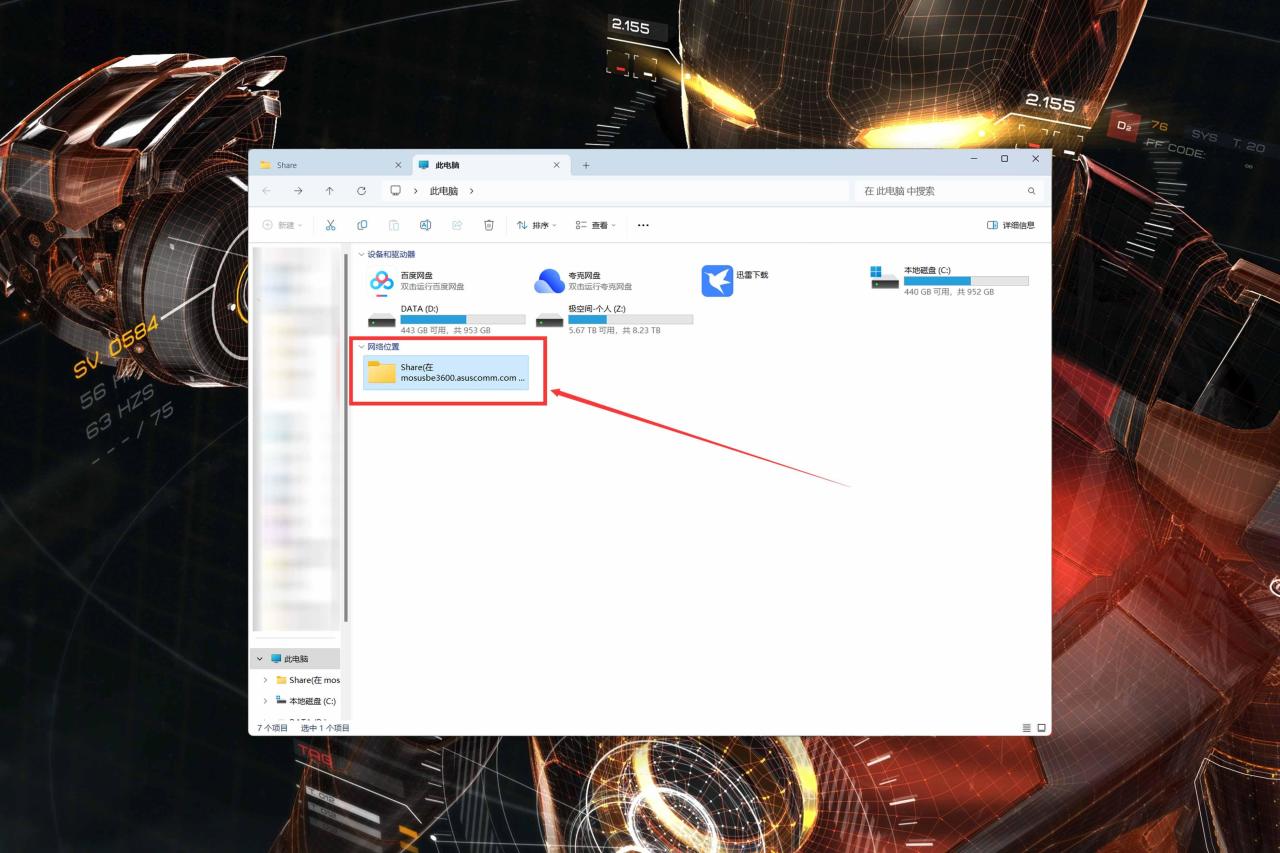Go up one folder level
This screenshot has width=1280, height=853.
329,191
